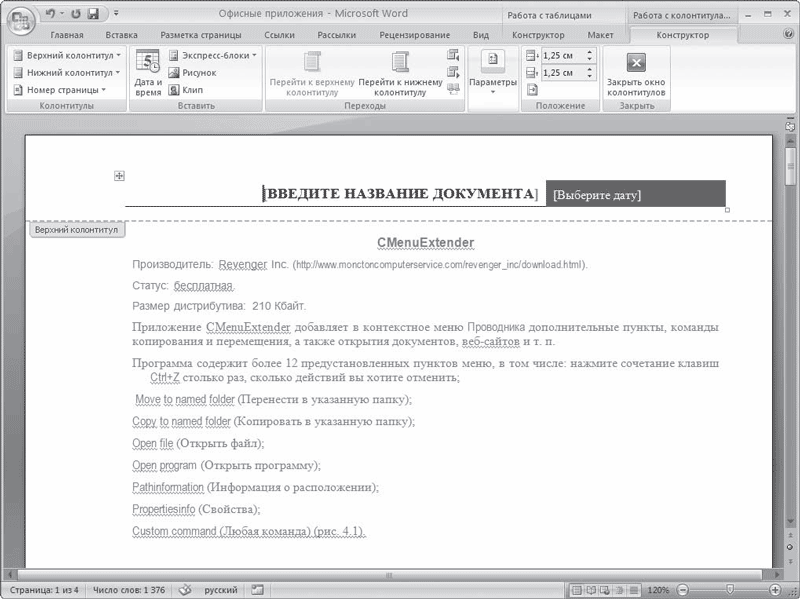Go to previous section icon
800x599 pixels.
point(453,55)
